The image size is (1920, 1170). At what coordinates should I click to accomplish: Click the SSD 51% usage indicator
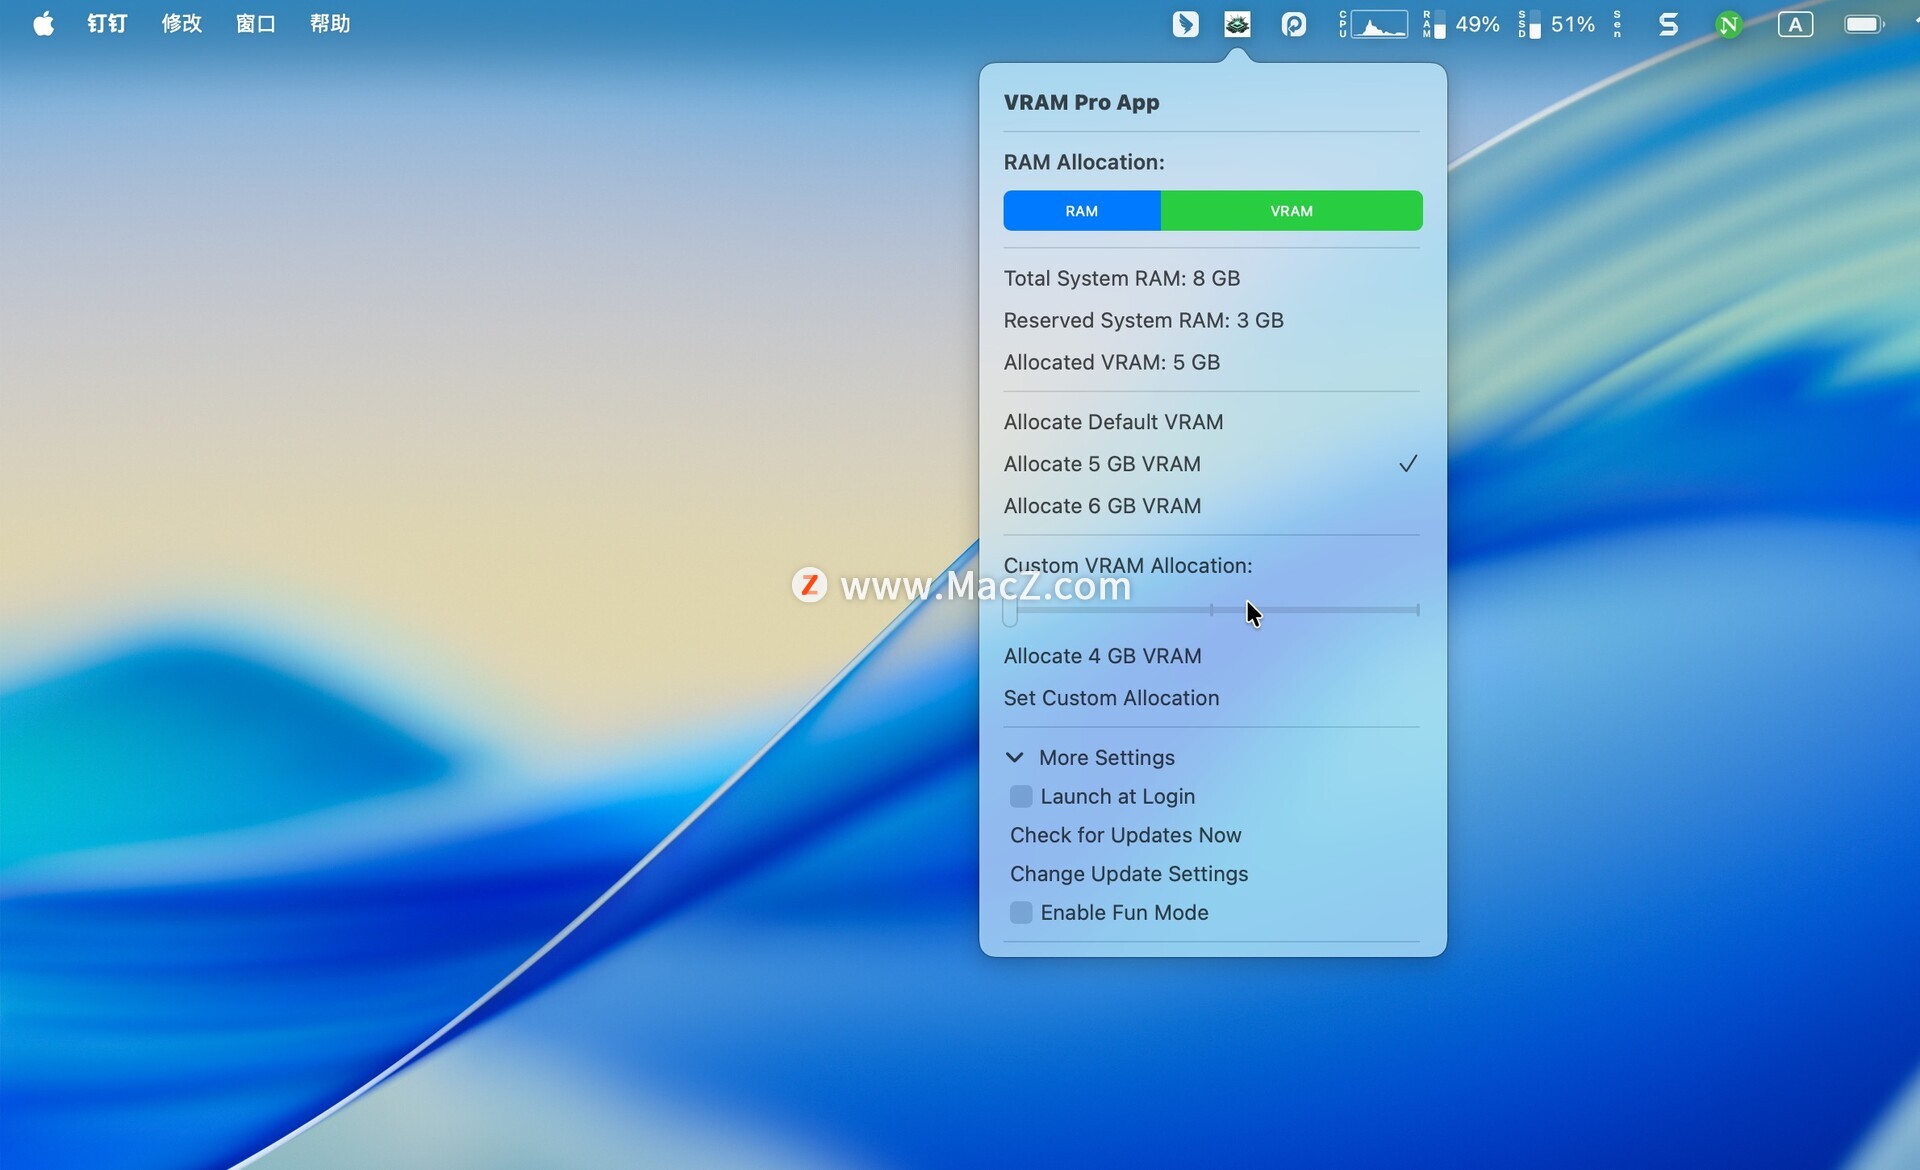[1556, 24]
